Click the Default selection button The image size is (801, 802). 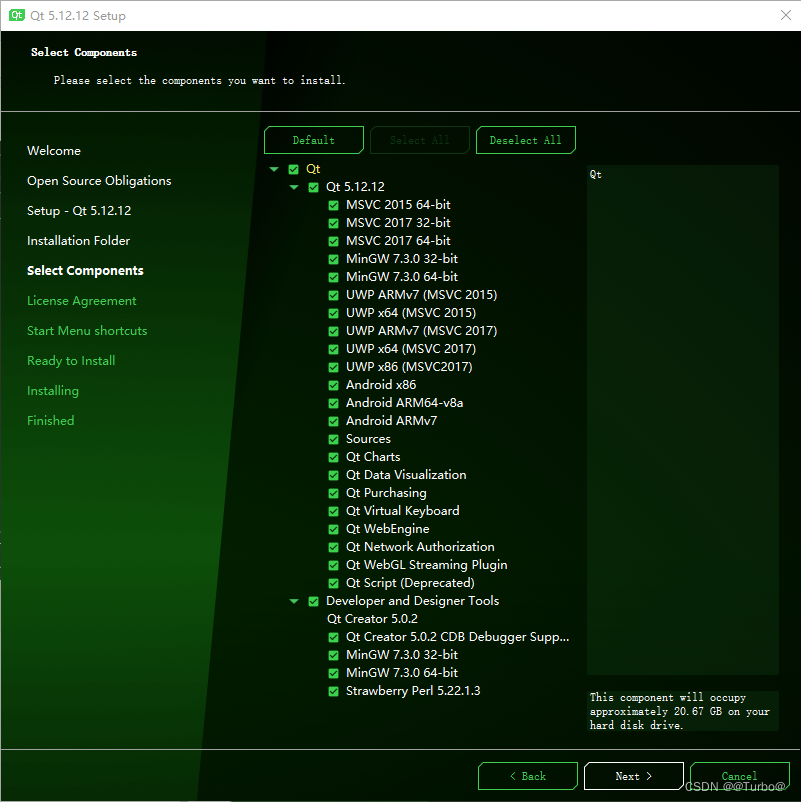point(314,140)
